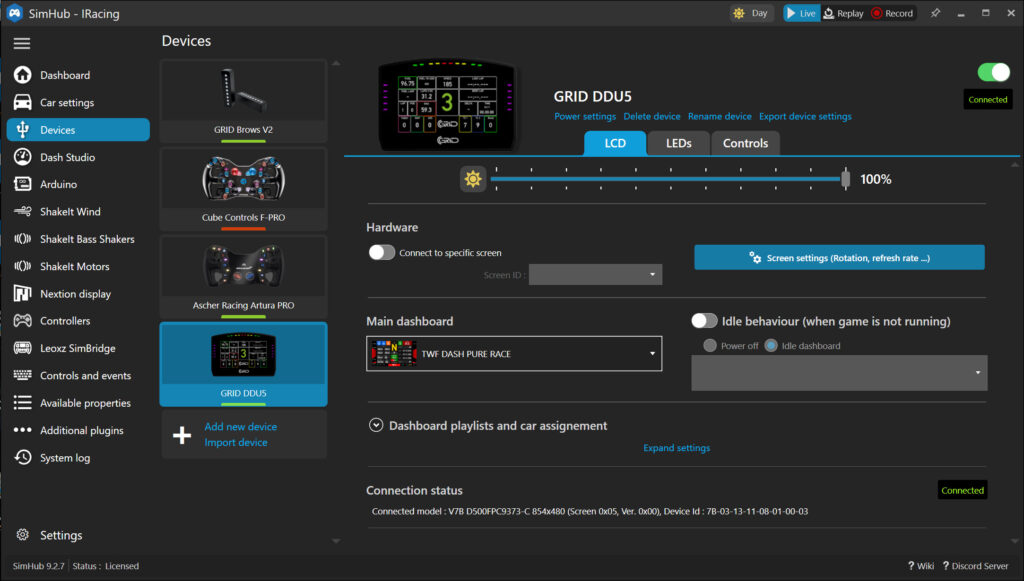
Task: Click the Connected status badge under toggle
Action: (987, 99)
